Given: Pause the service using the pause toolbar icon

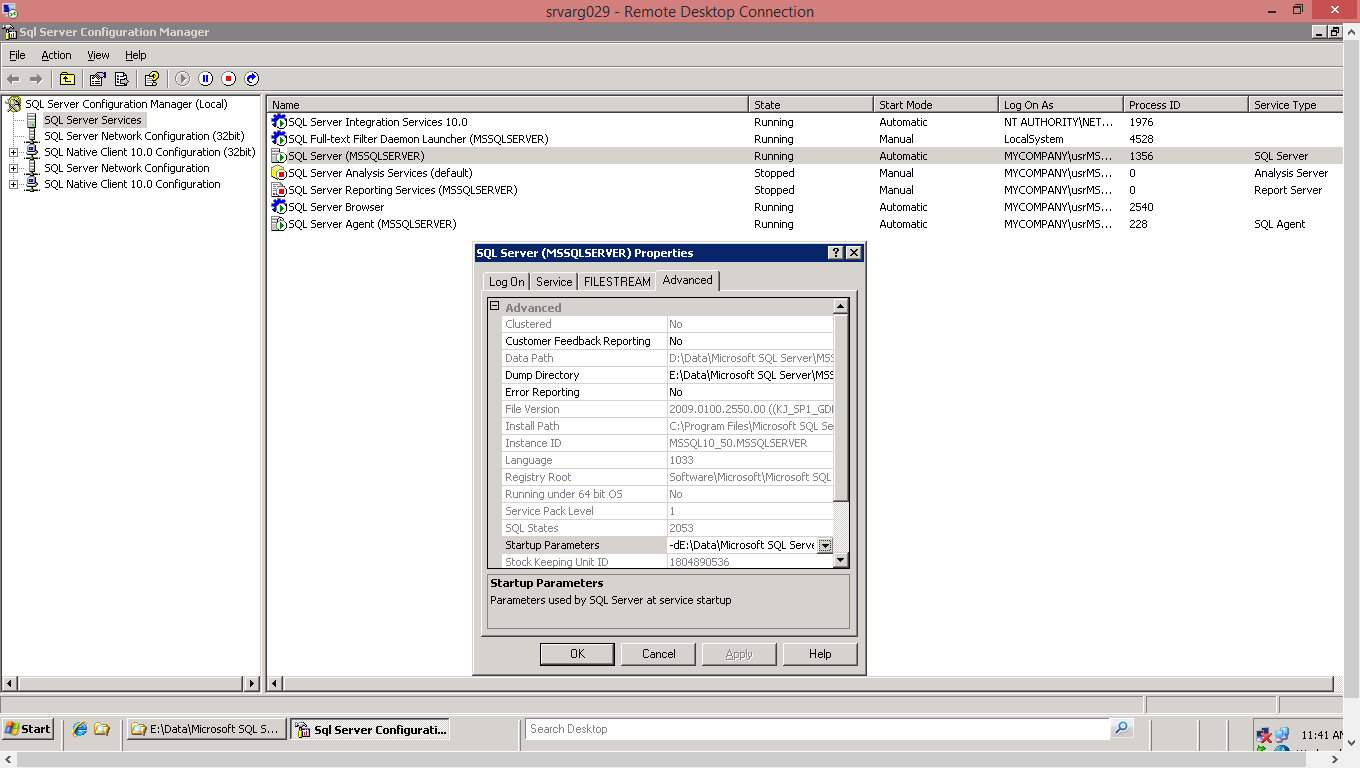Looking at the screenshot, I should (206, 78).
